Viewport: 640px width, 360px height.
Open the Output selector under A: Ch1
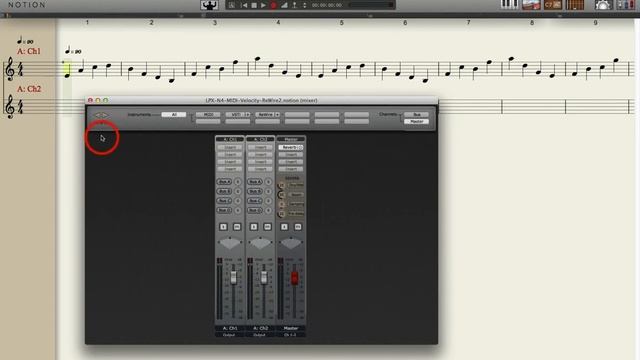(x=230, y=335)
